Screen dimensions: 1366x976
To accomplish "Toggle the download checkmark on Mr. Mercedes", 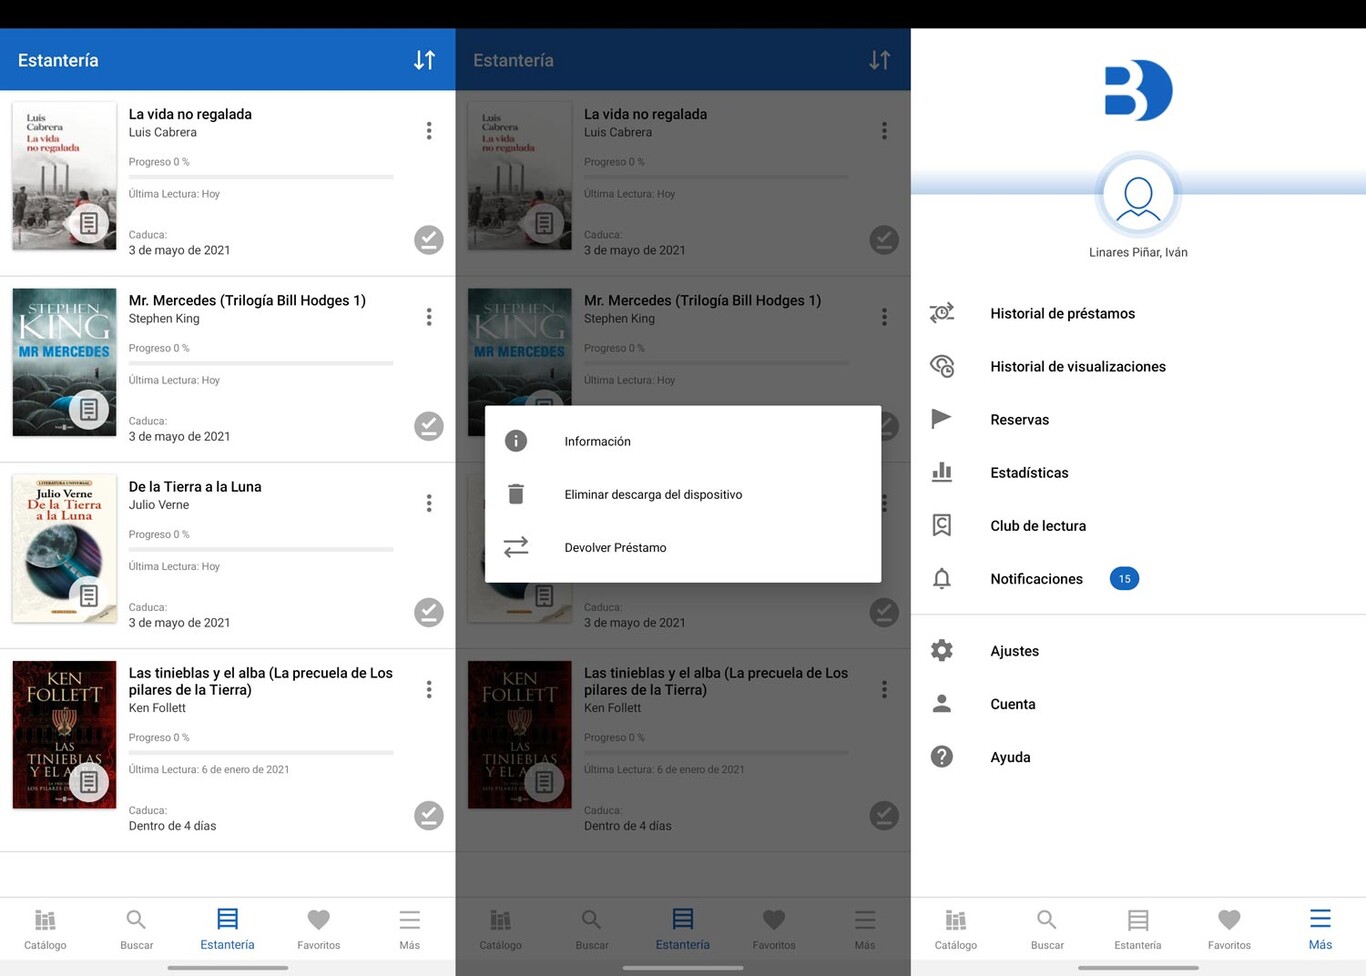I will (429, 426).
